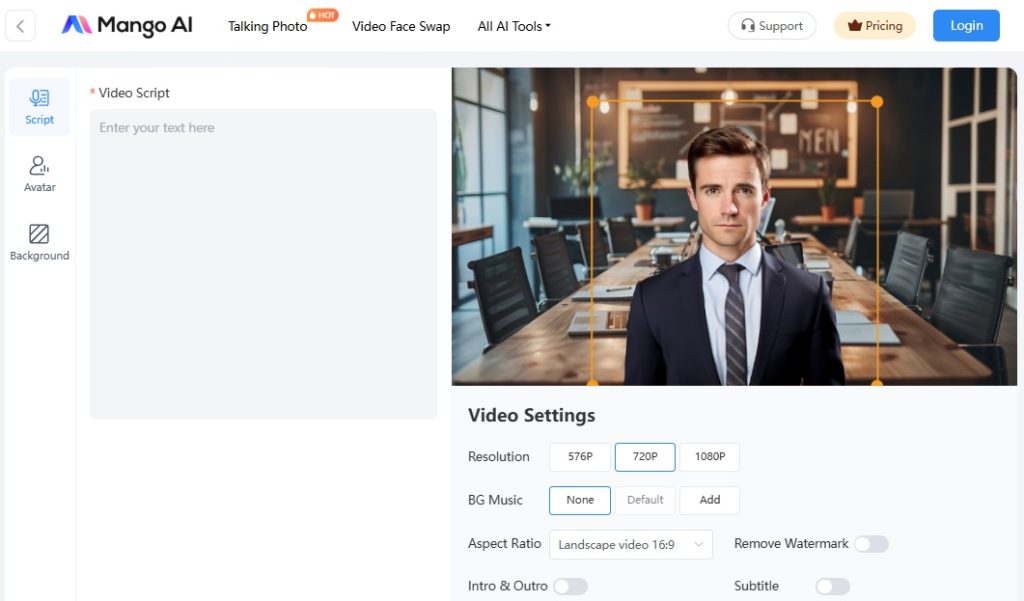Toggle the Subtitle switch

(832, 586)
